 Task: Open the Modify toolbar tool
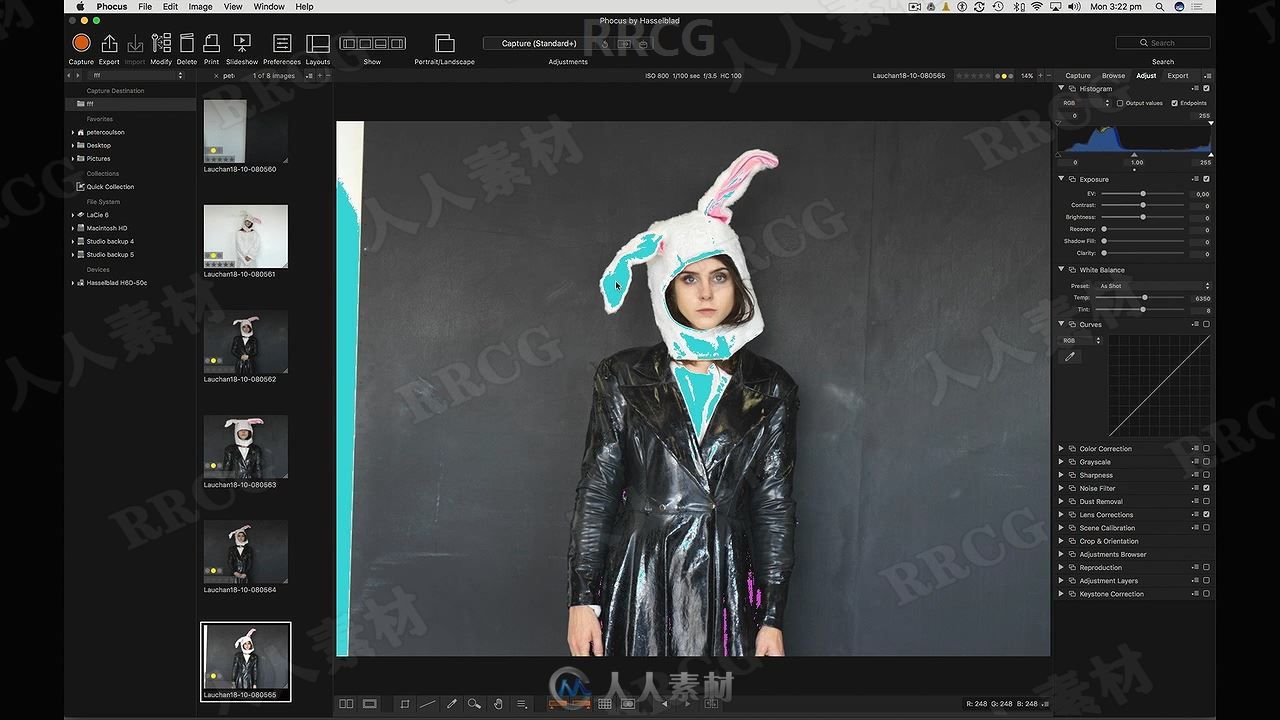(x=161, y=43)
